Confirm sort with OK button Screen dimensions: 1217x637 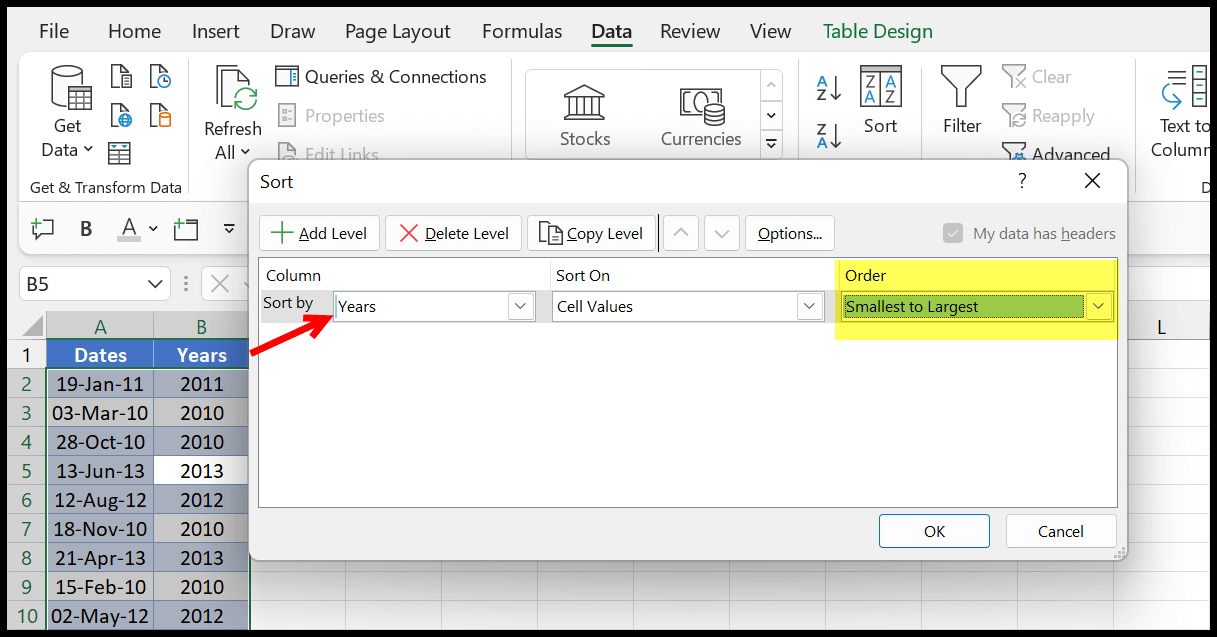click(x=934, y=531)
